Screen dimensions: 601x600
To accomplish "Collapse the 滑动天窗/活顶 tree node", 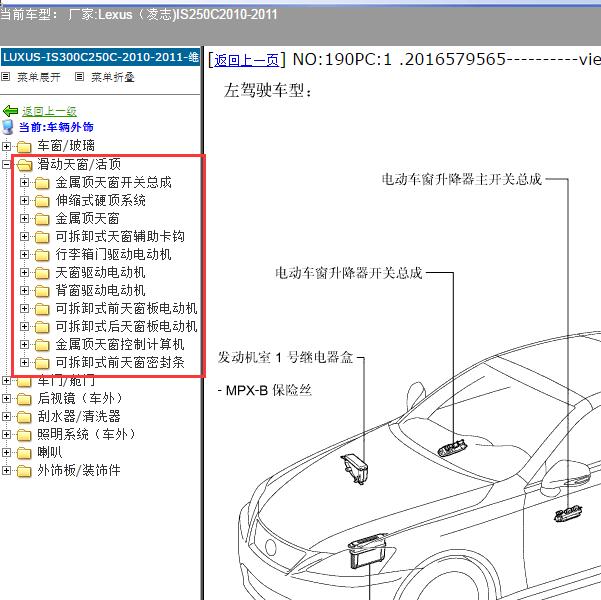I will pos(7,164).
